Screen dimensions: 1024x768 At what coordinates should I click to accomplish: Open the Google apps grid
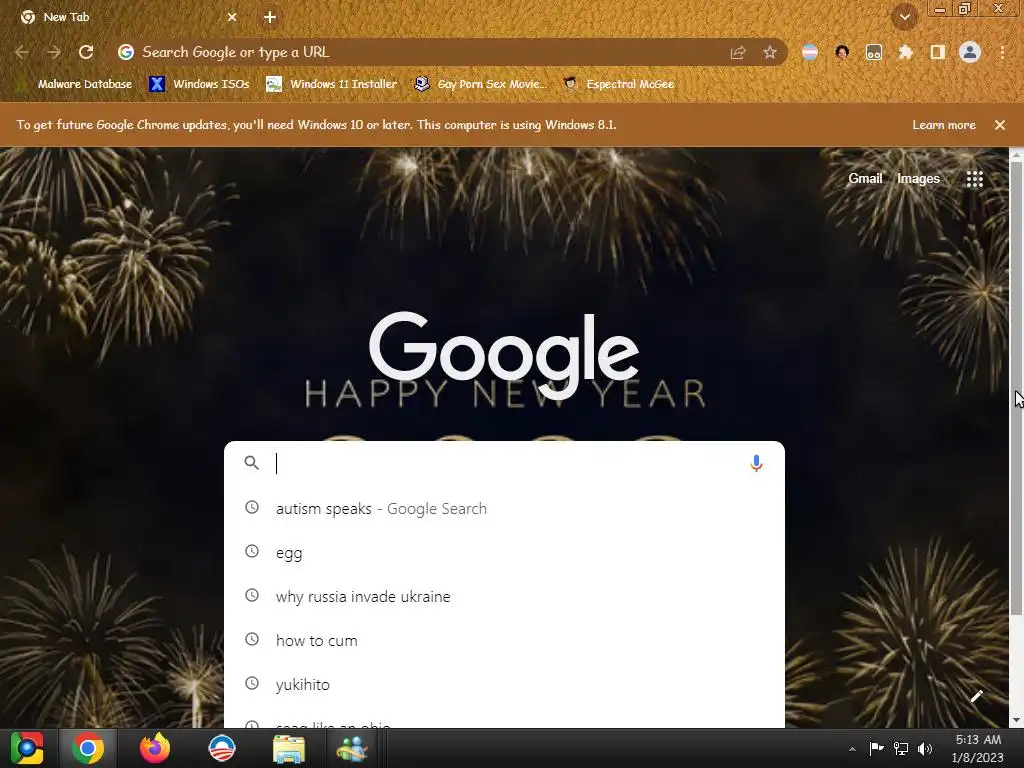click(974, 179)
